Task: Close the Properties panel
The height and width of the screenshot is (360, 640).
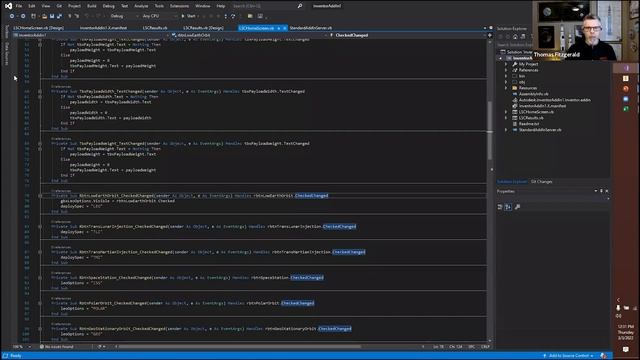Action: coord(607,191)
